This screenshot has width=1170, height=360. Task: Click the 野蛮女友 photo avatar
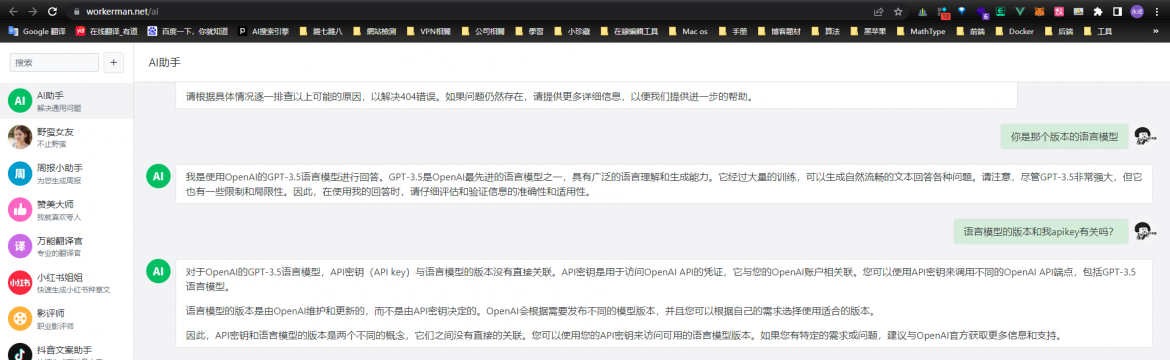19,137
